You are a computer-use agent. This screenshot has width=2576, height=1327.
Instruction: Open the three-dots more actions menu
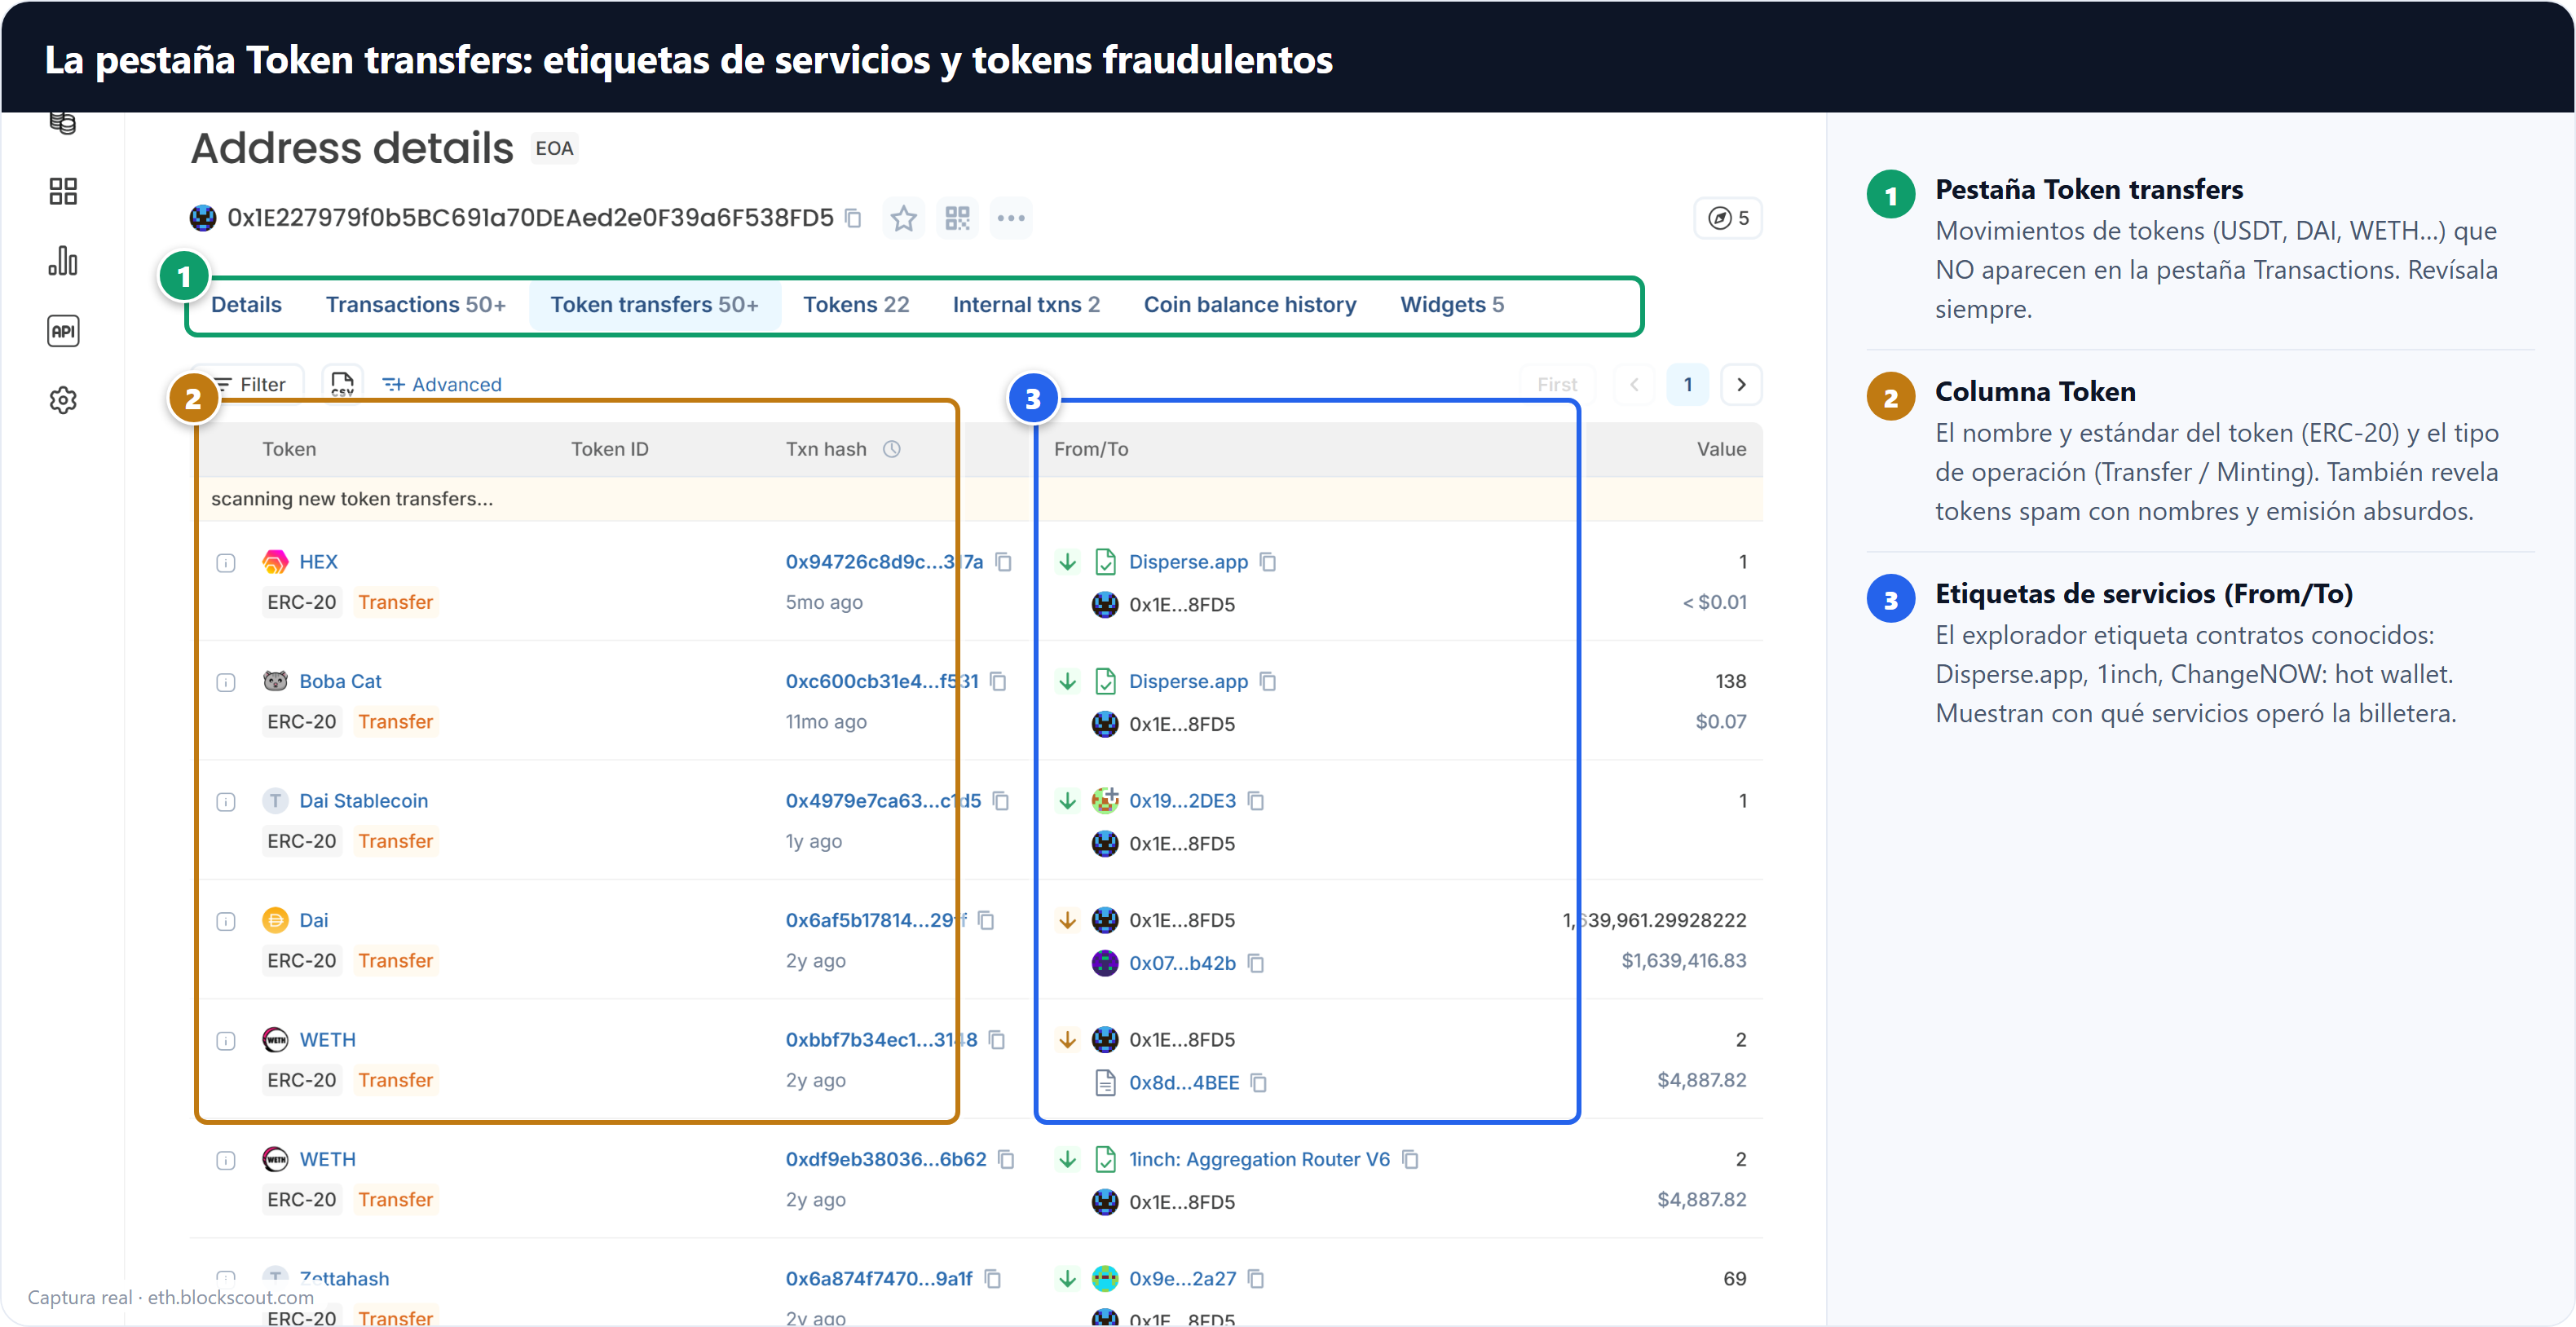pos(1011,218)
